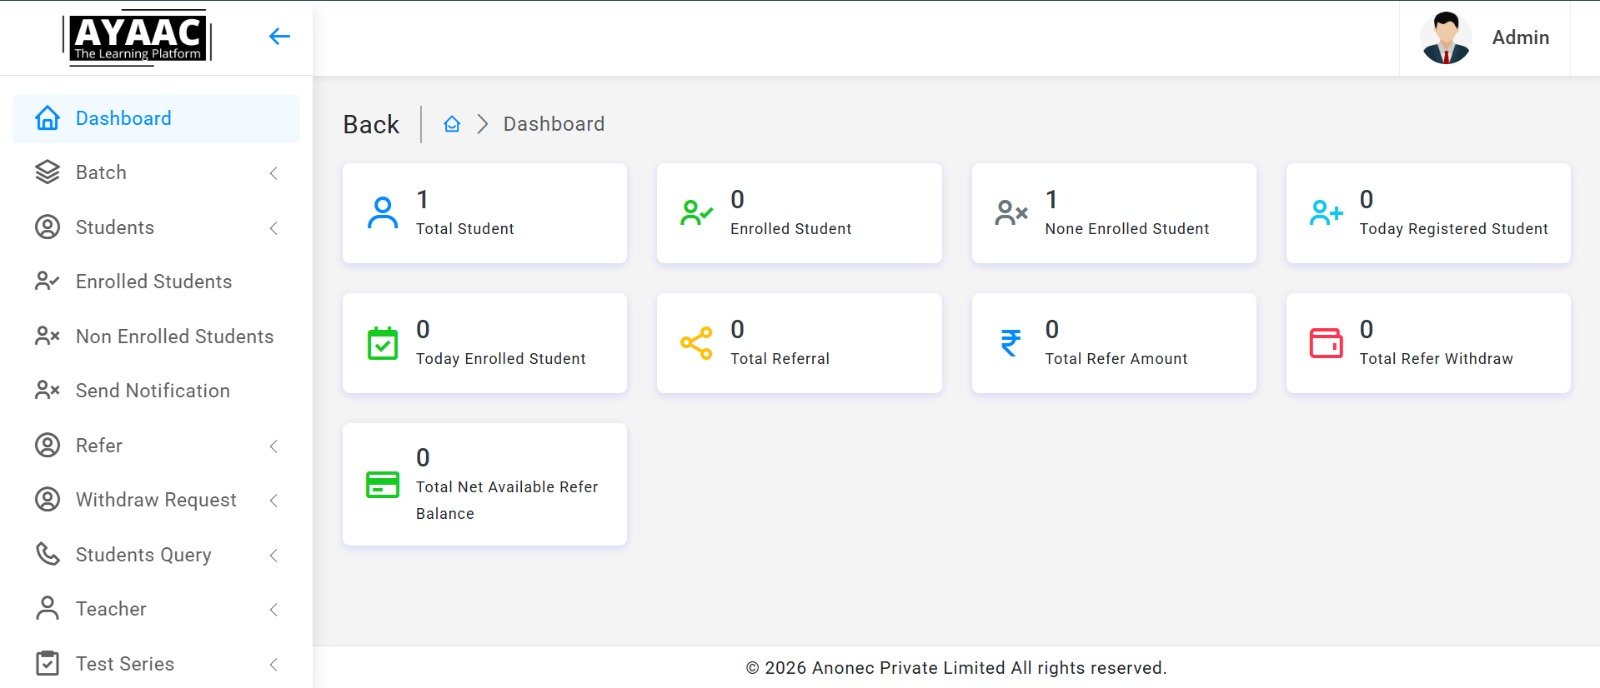Click the wallet icon on Total Refer Withdraw
Viewport: 1600px width, 688px height.
click(x=1326, y=343)
